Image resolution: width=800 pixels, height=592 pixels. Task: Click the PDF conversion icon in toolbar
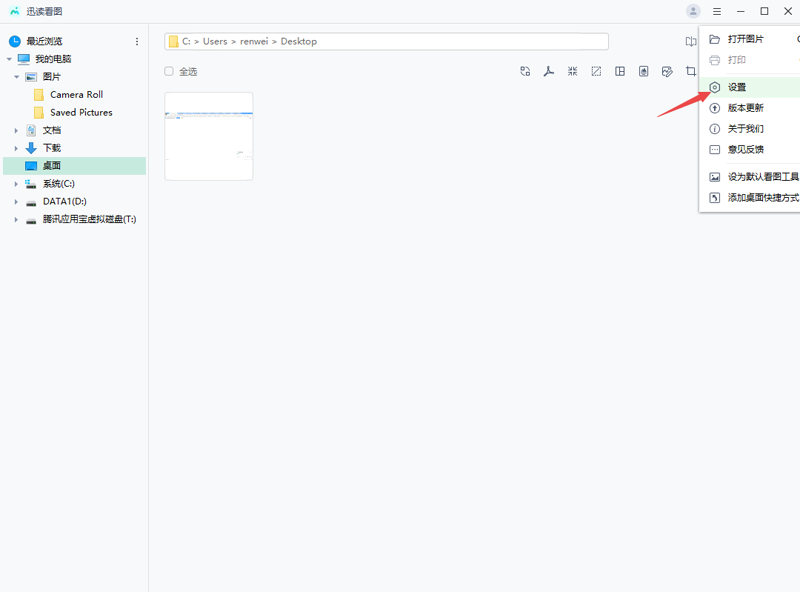coord(548,71)
